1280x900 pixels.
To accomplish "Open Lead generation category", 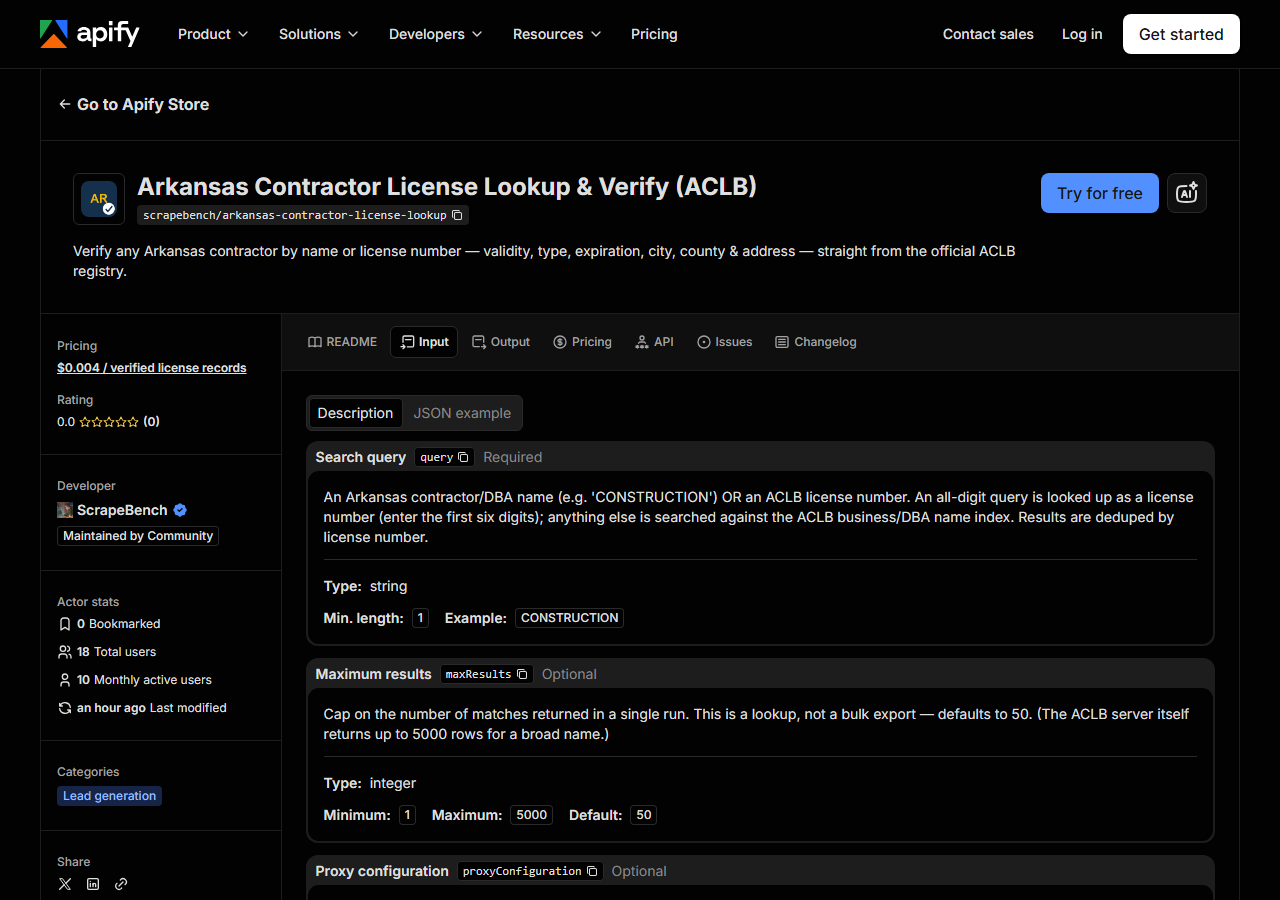I will point(109,796).
